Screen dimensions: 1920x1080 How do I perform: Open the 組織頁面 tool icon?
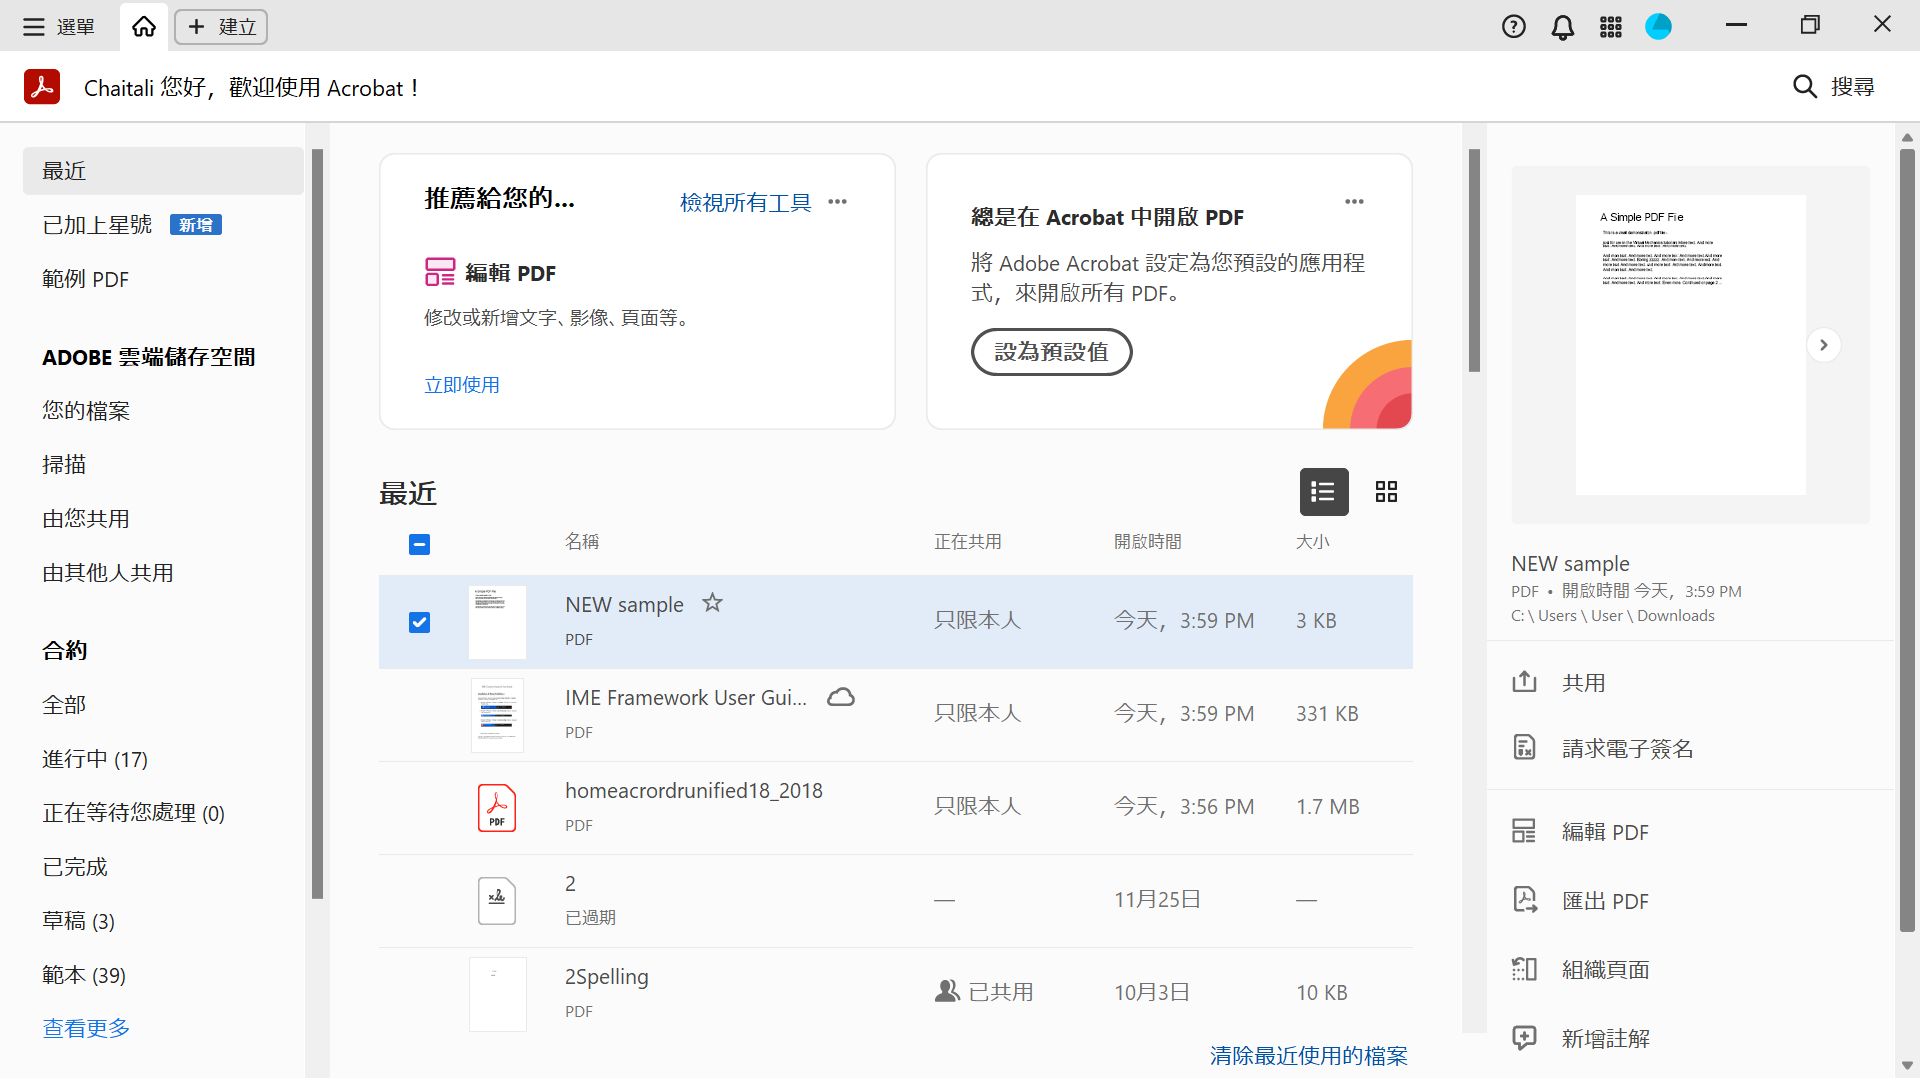point(1524,969)
